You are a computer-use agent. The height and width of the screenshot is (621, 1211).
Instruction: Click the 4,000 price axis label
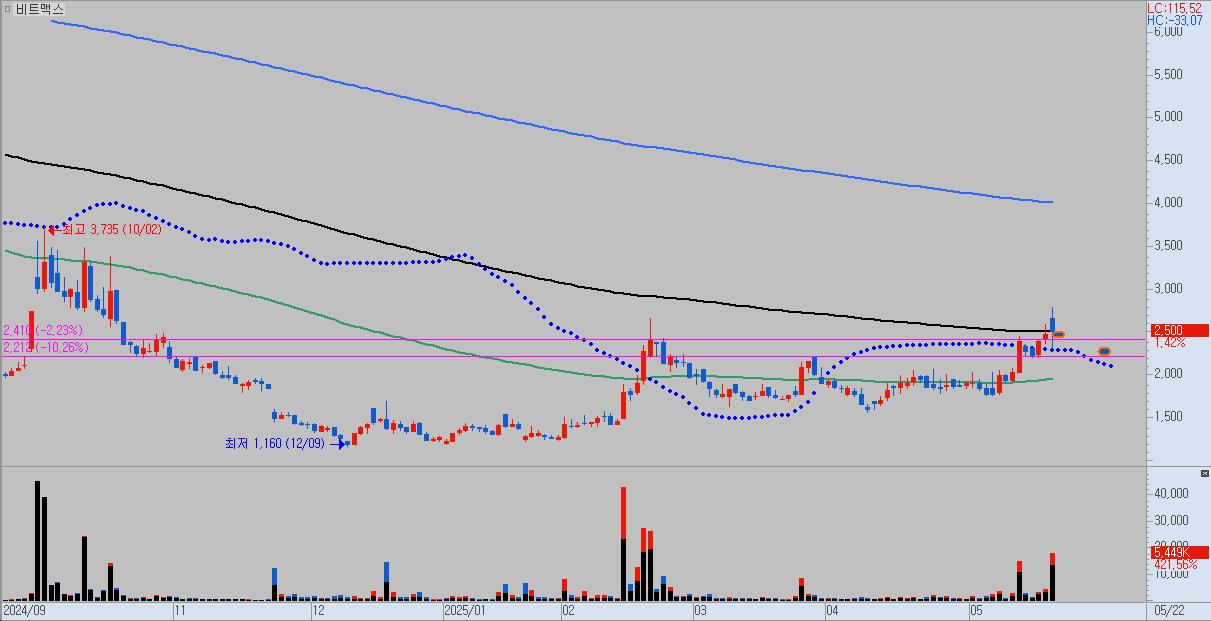coord(1169,202)
